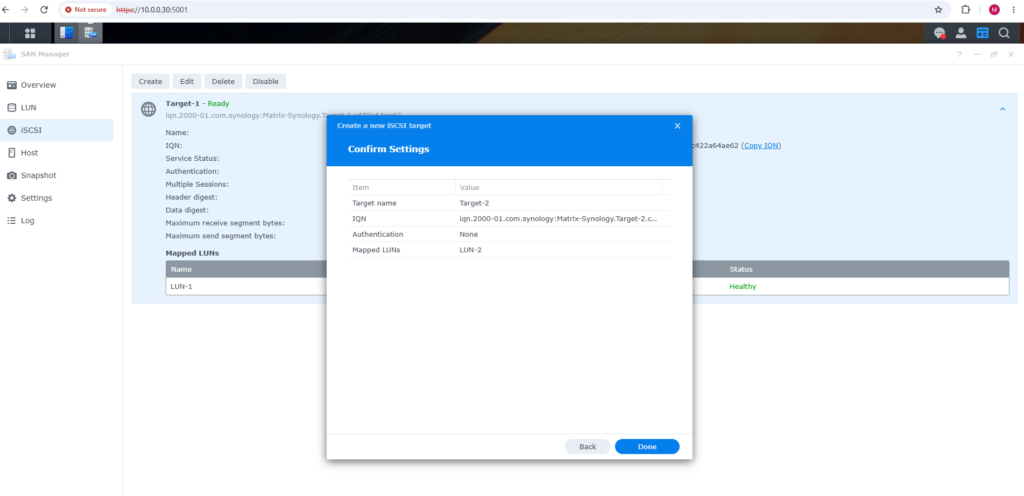Click the Edit button in the toolbar
Viewport: 1024px width, 496px height.
pyautogui.click(x=187, y=82)
